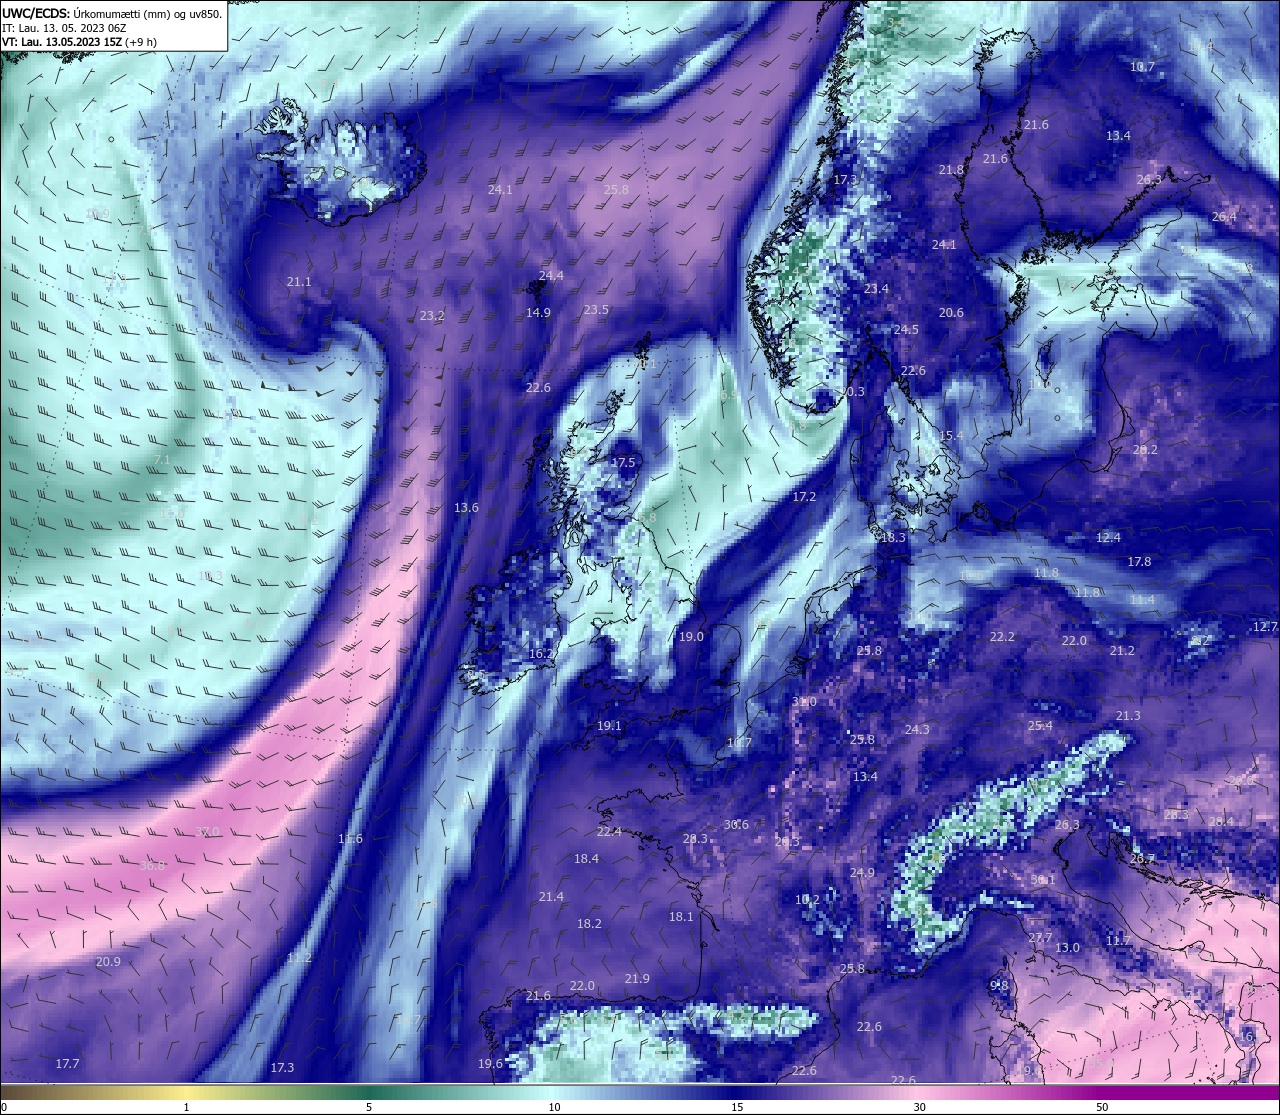1280x1115 pixels.
Task: Click the 11.2 value label
Action: click(x=299, y=957)
